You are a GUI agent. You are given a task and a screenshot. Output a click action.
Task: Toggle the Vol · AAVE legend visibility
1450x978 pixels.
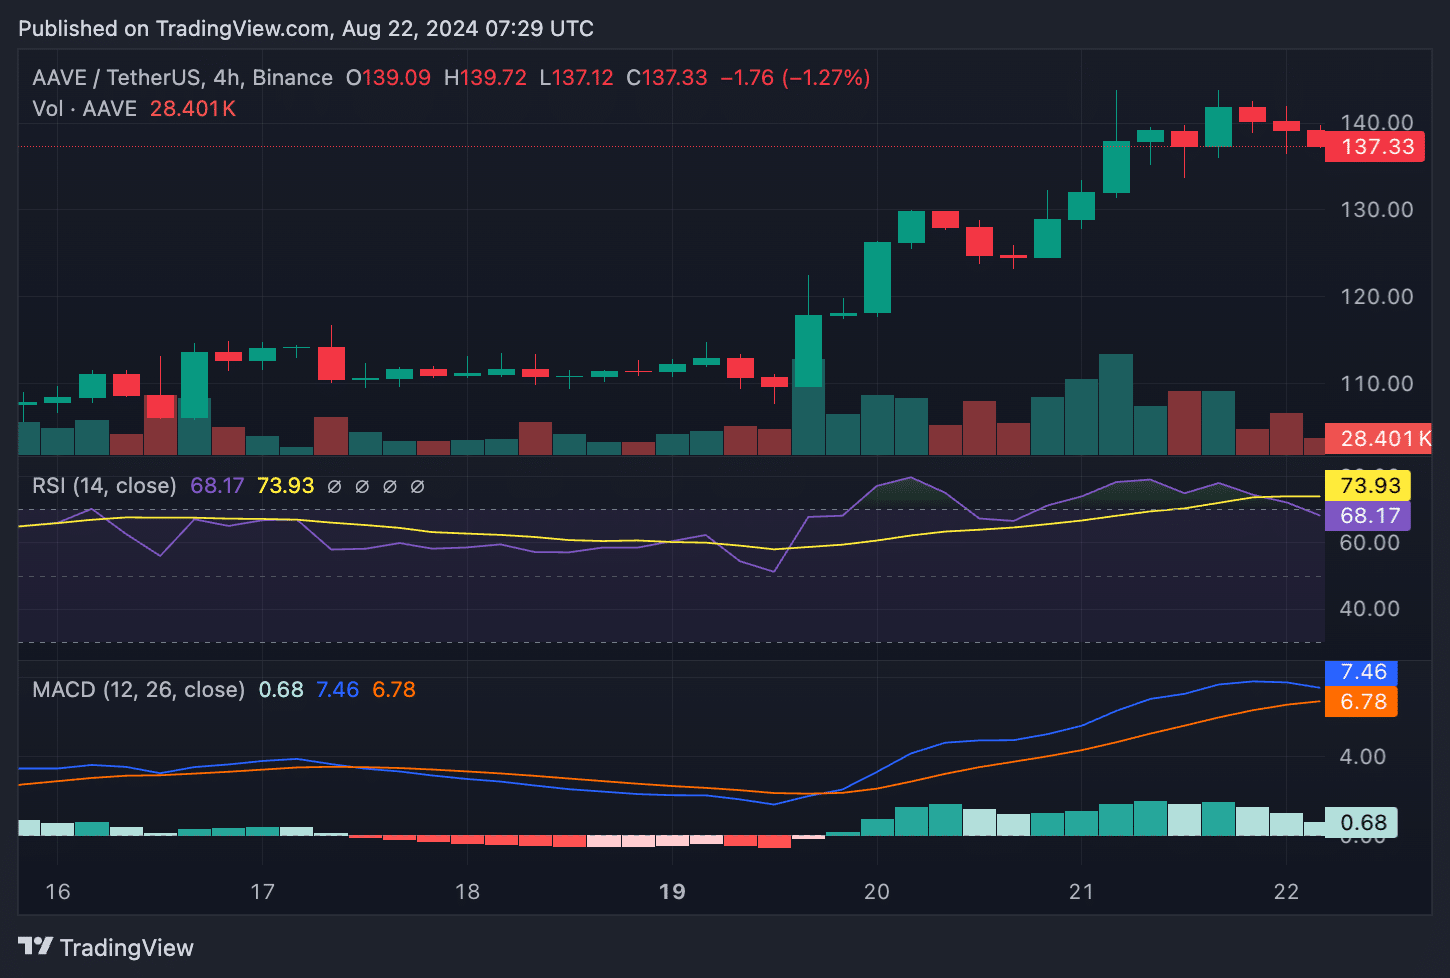click(x=86, y=109)
